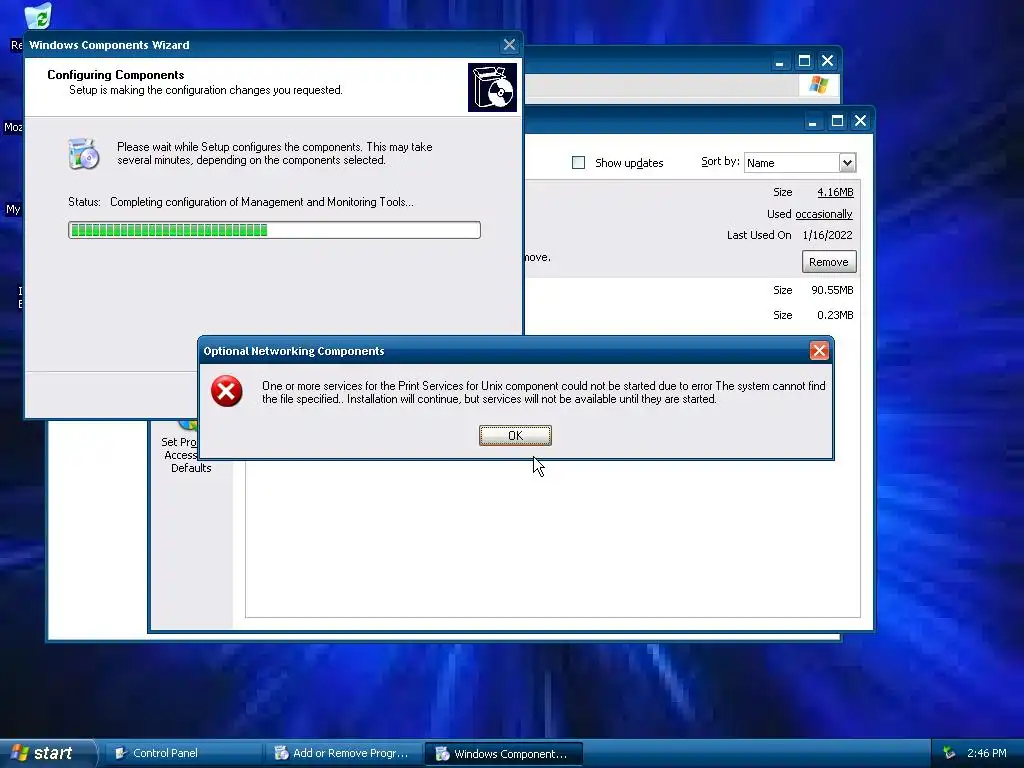Viewport: 1024px width, 768px height.
Task: Click the Status text about Management and Monitoring Tools
Action: point(261,202)
